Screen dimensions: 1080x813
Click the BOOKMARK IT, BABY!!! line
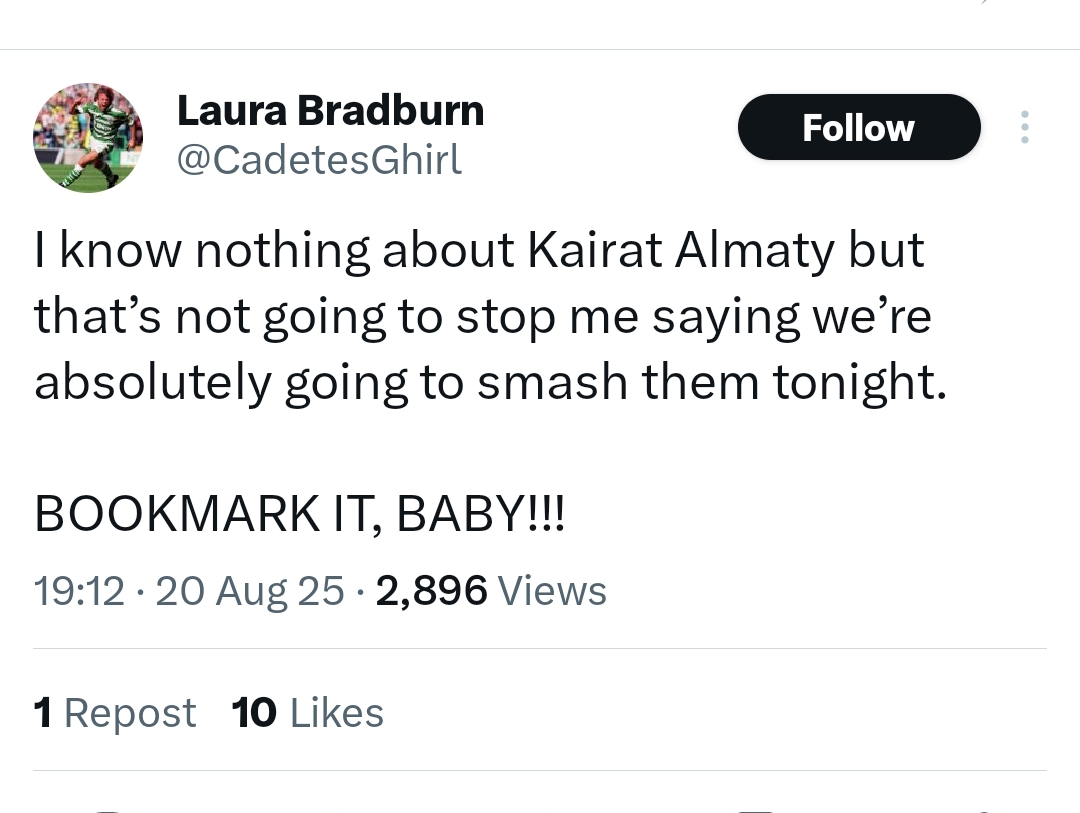300,514
